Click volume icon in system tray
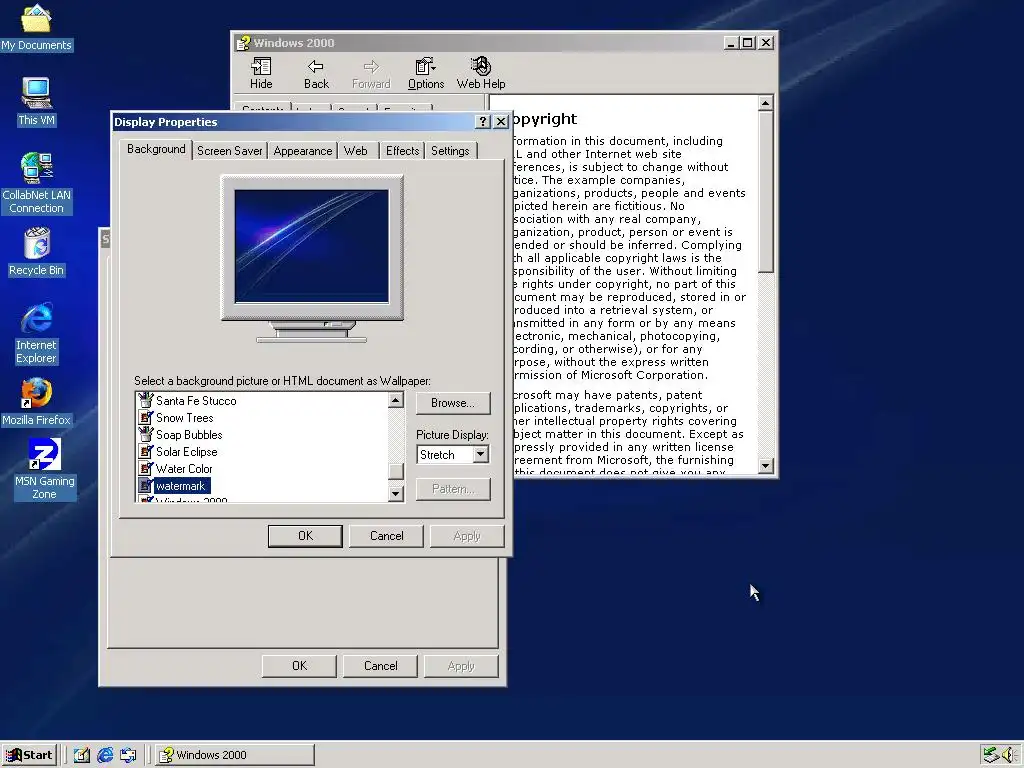Screen dimensions: 1024x768 (1008, 755)
